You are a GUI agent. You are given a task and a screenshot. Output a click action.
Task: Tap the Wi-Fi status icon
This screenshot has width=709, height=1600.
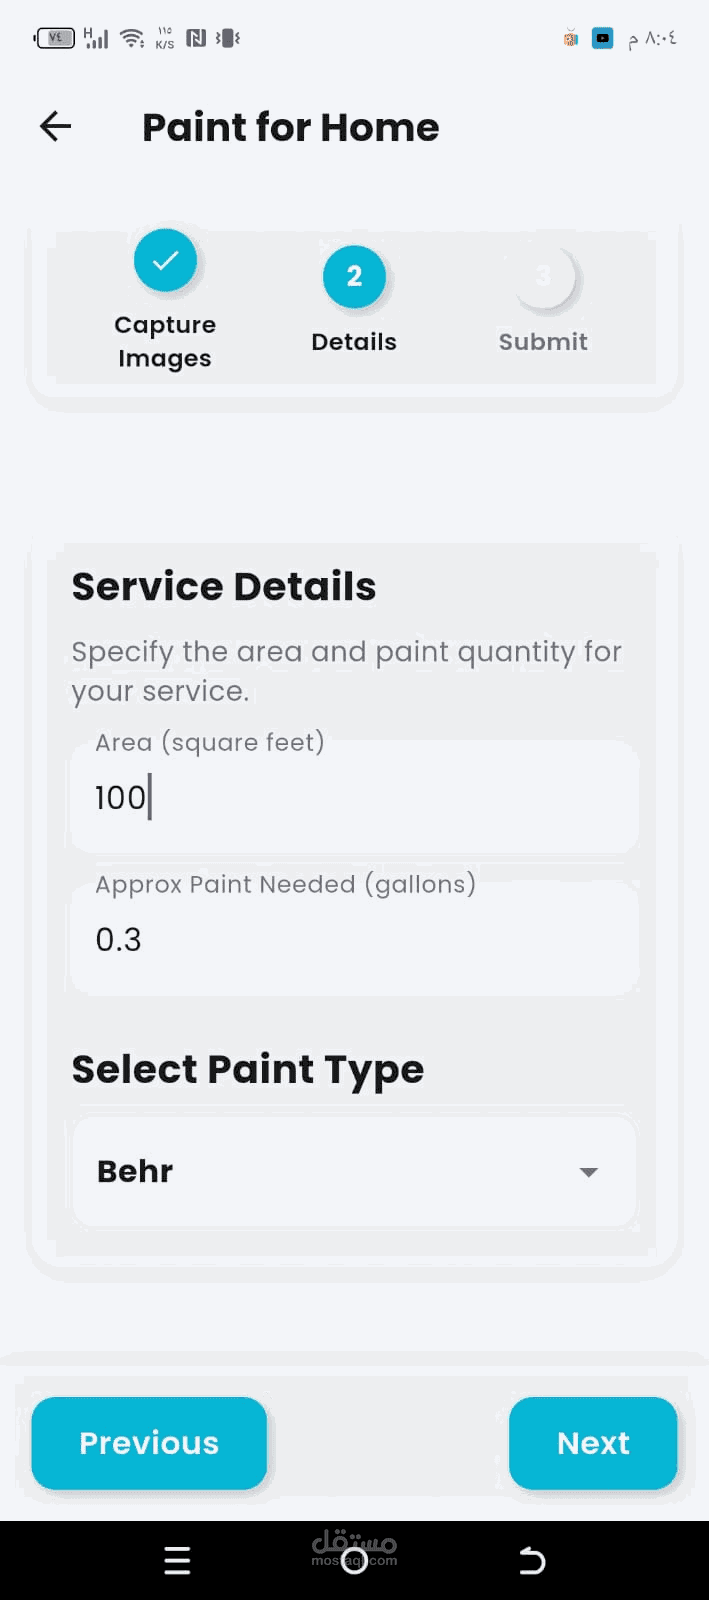coord(131,38)
